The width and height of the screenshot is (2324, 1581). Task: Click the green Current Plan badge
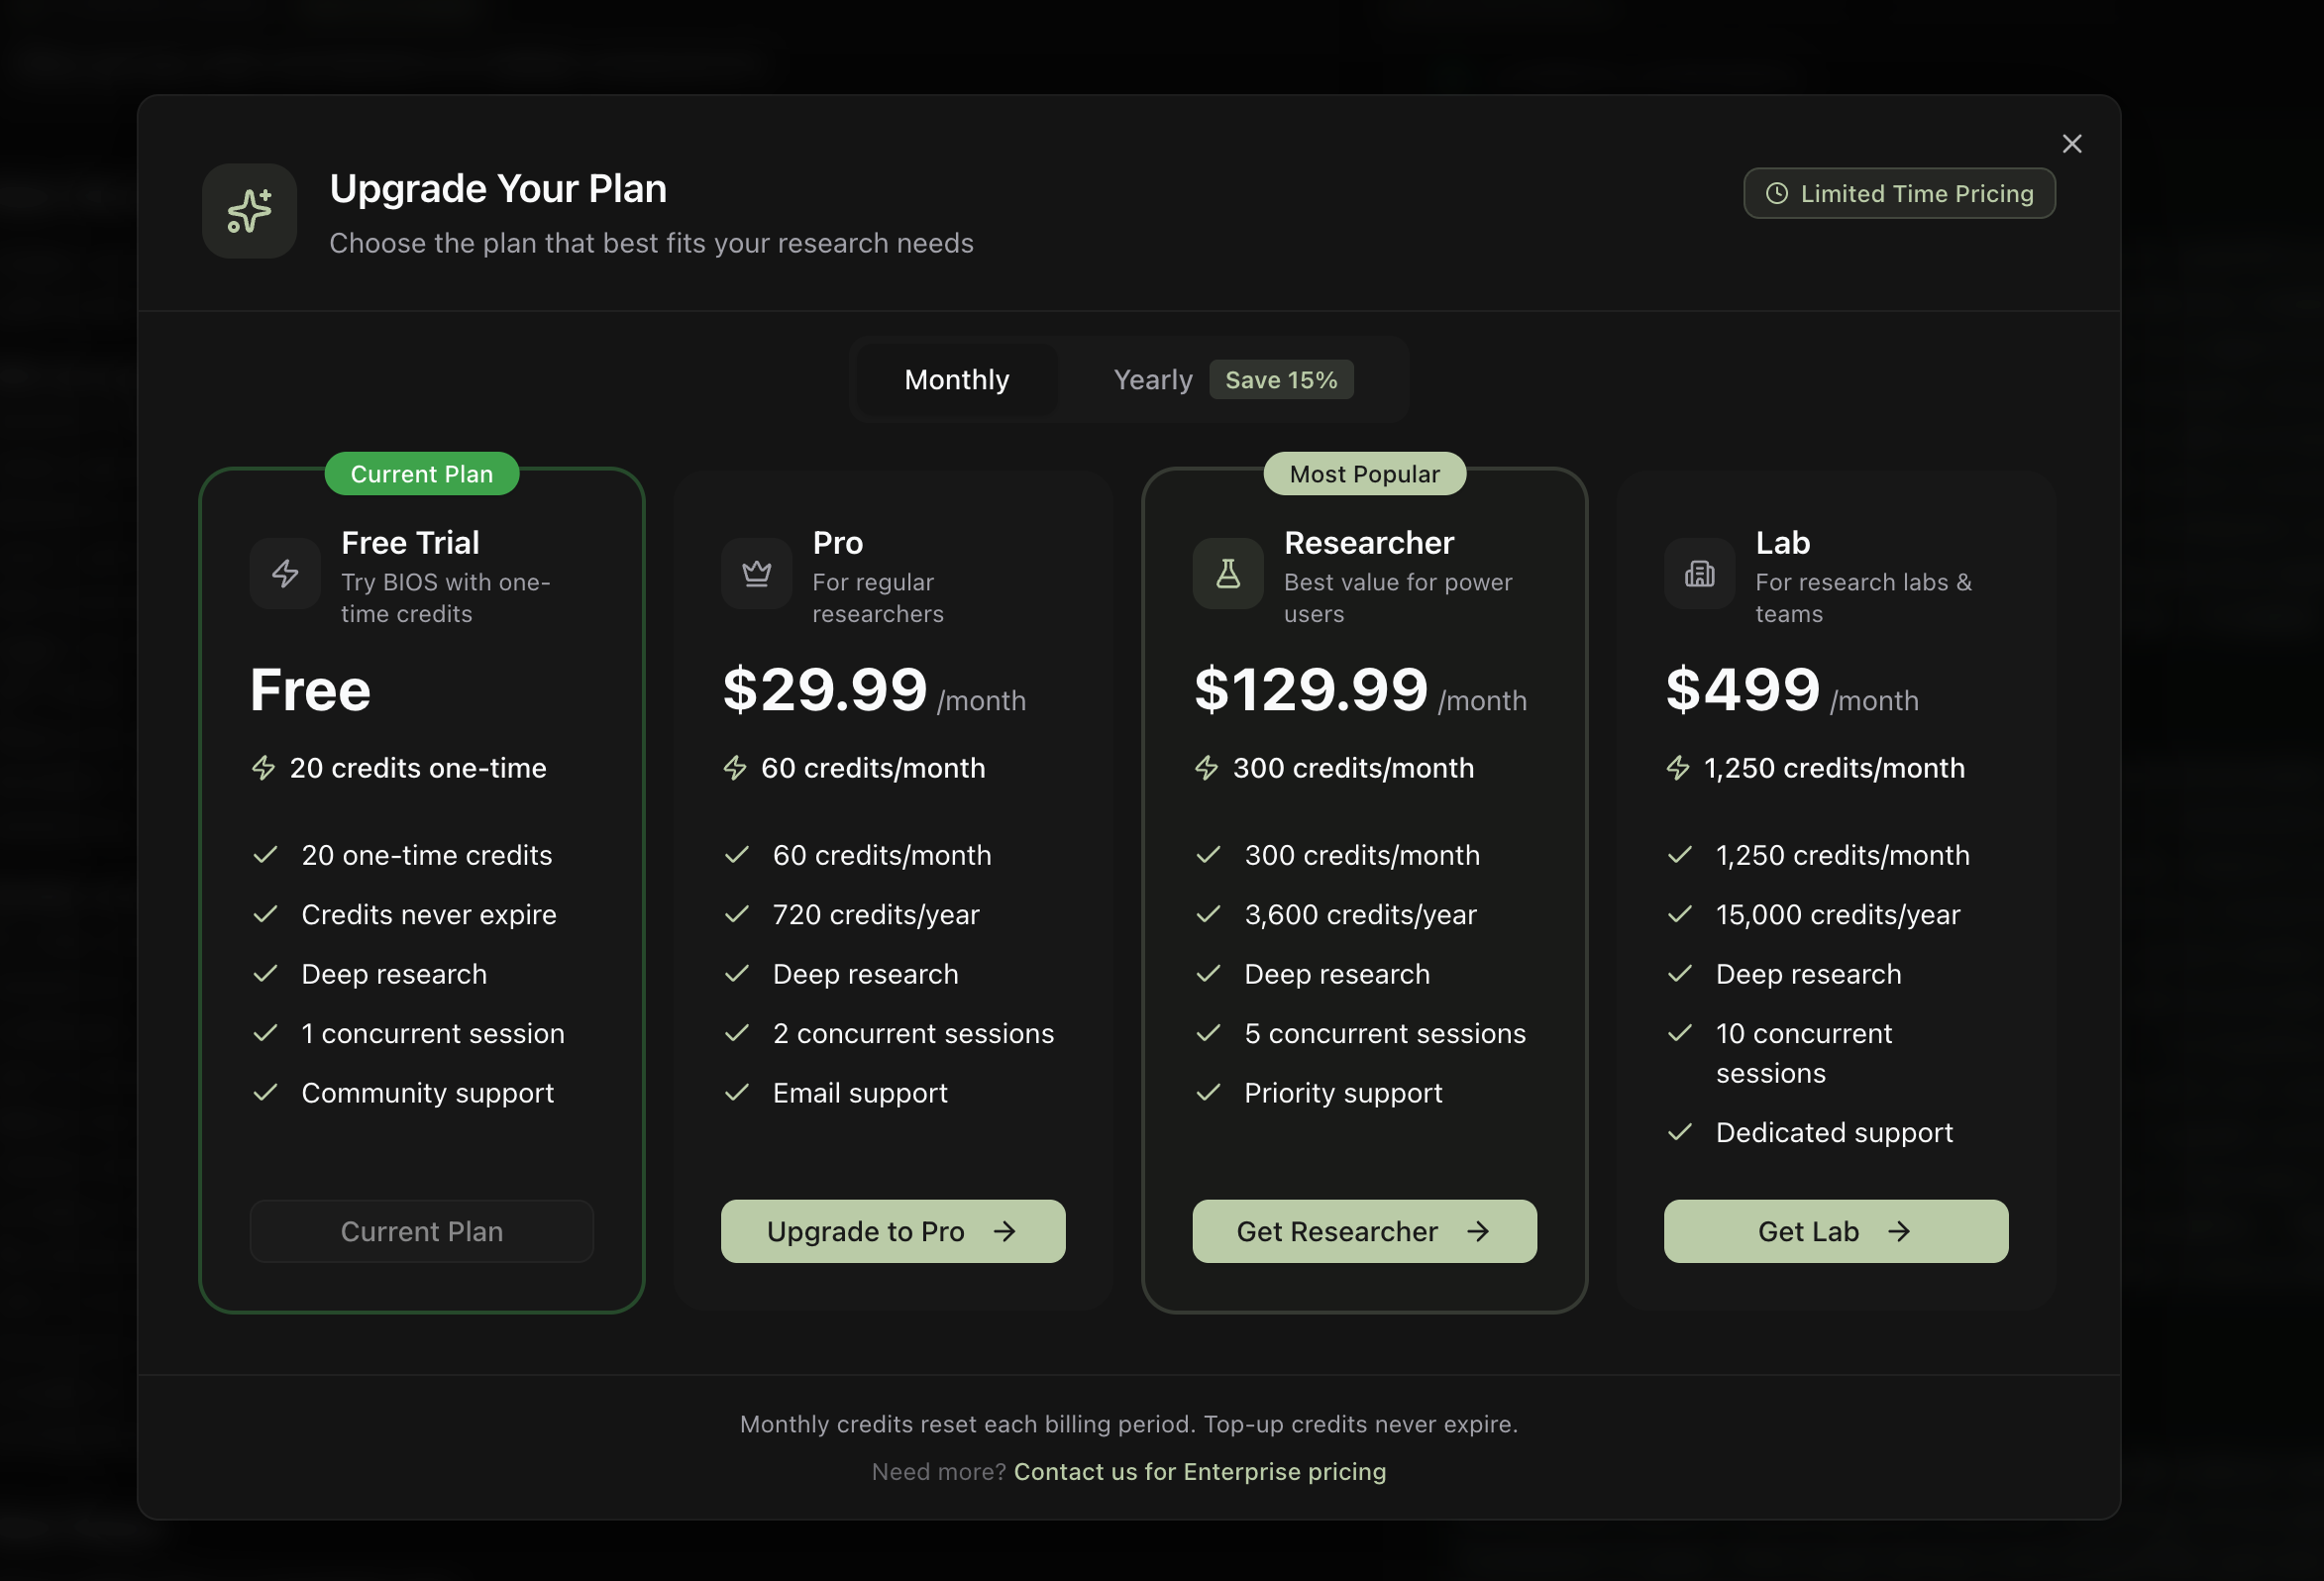tap(421, 474)
